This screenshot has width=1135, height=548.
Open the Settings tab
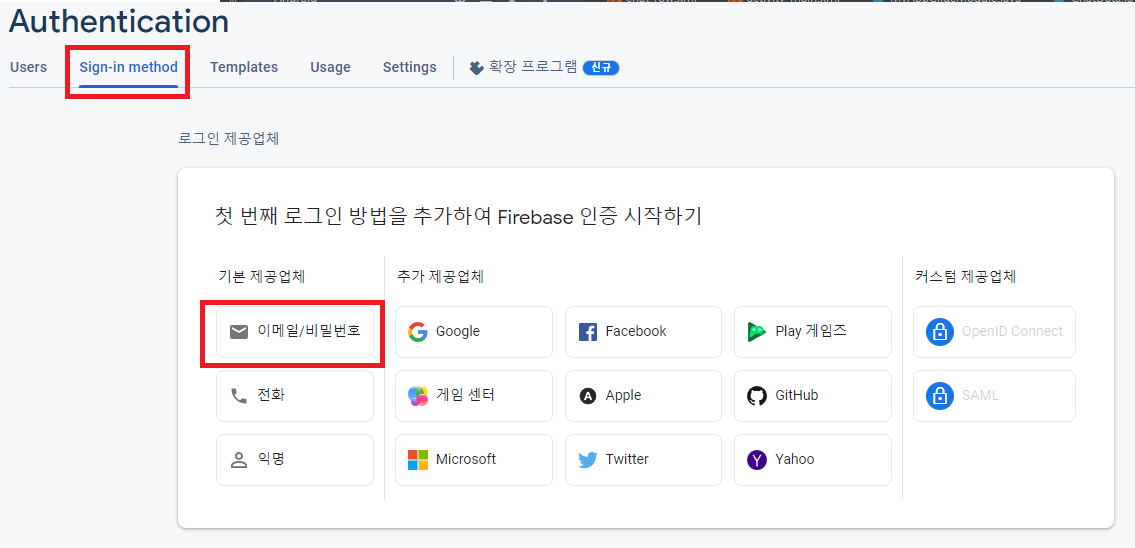(x=410, y=67)
